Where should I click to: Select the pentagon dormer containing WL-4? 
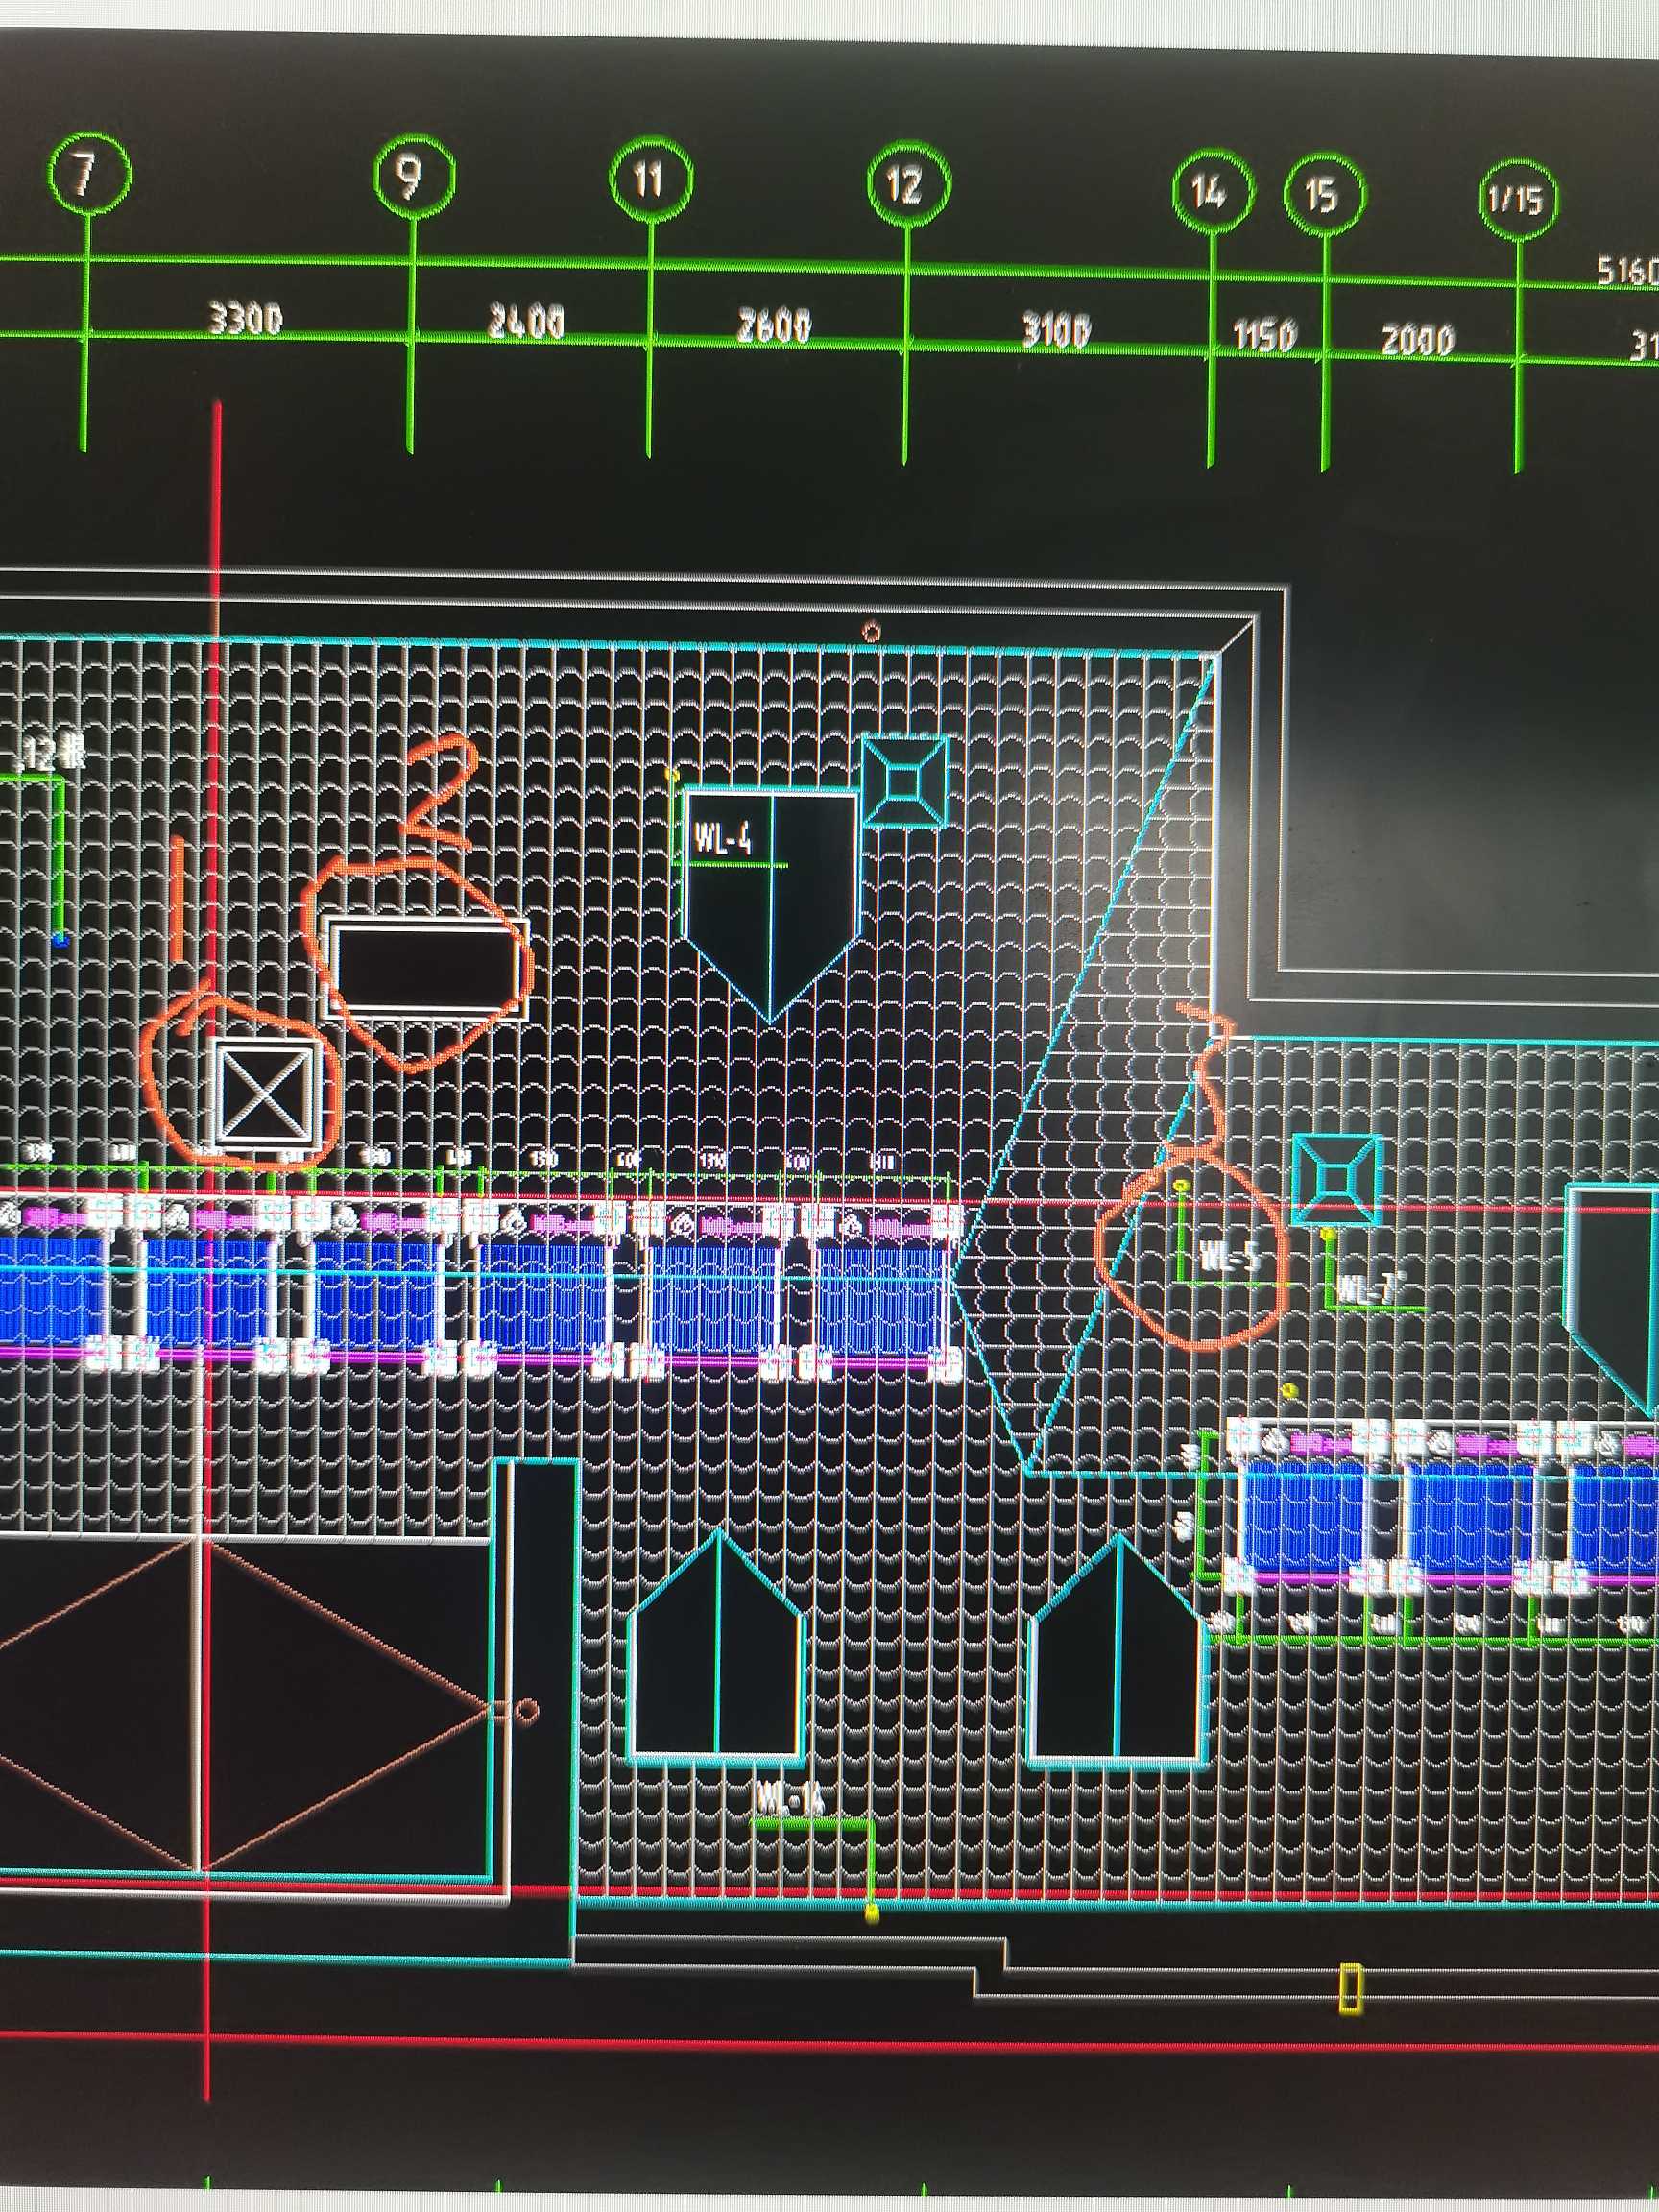pos(770,905)
